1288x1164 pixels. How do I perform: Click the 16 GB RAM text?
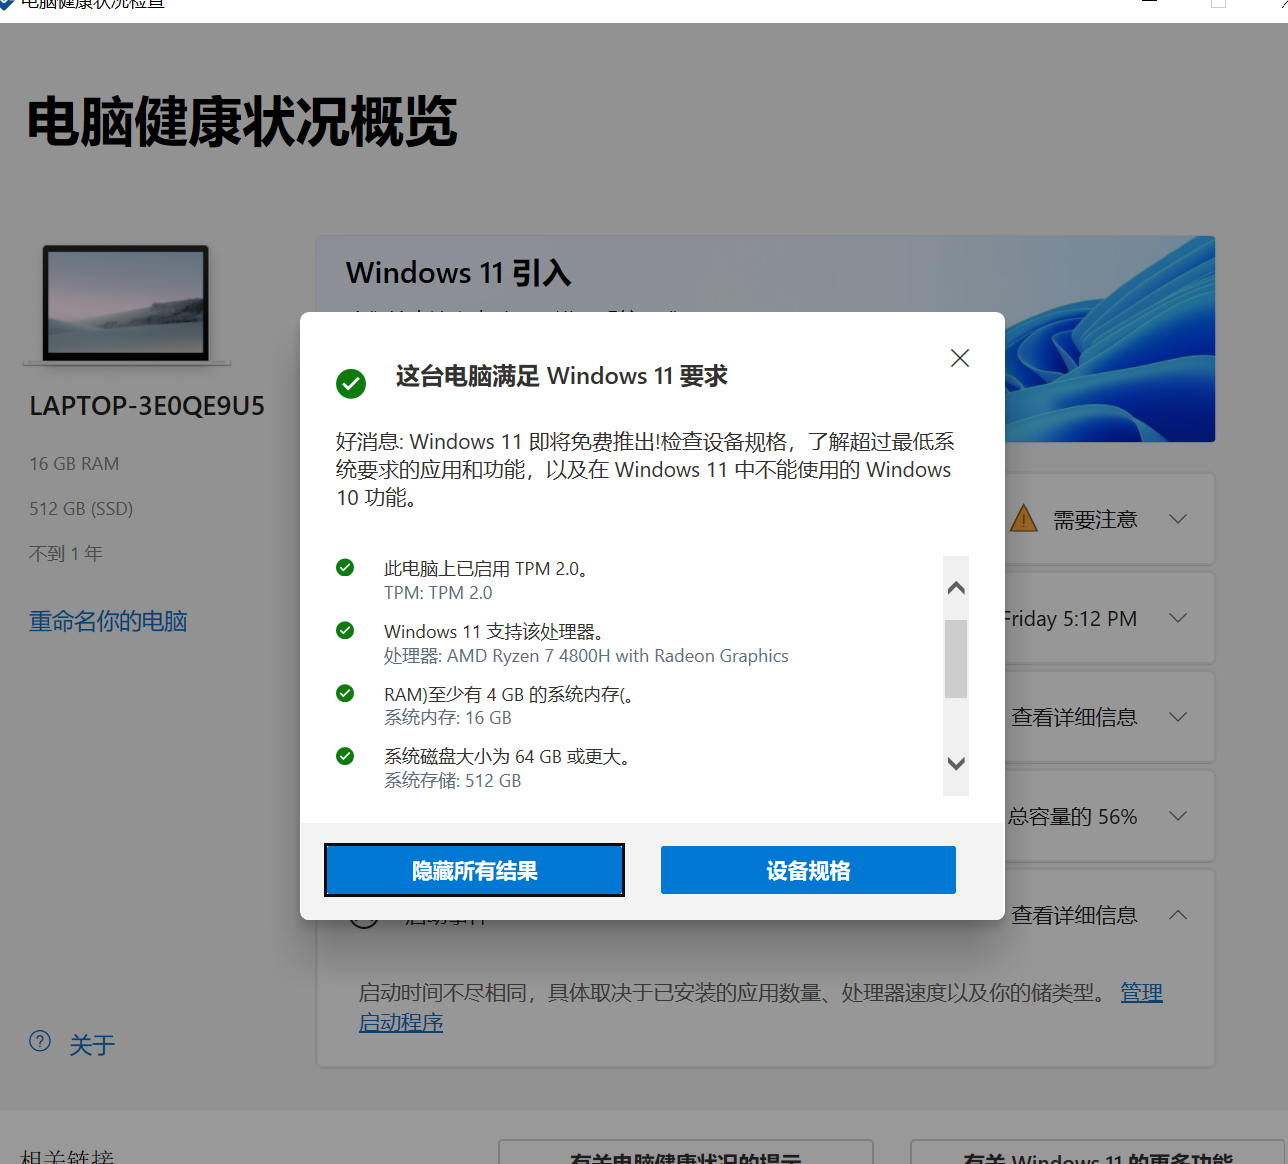click(74, 464)
